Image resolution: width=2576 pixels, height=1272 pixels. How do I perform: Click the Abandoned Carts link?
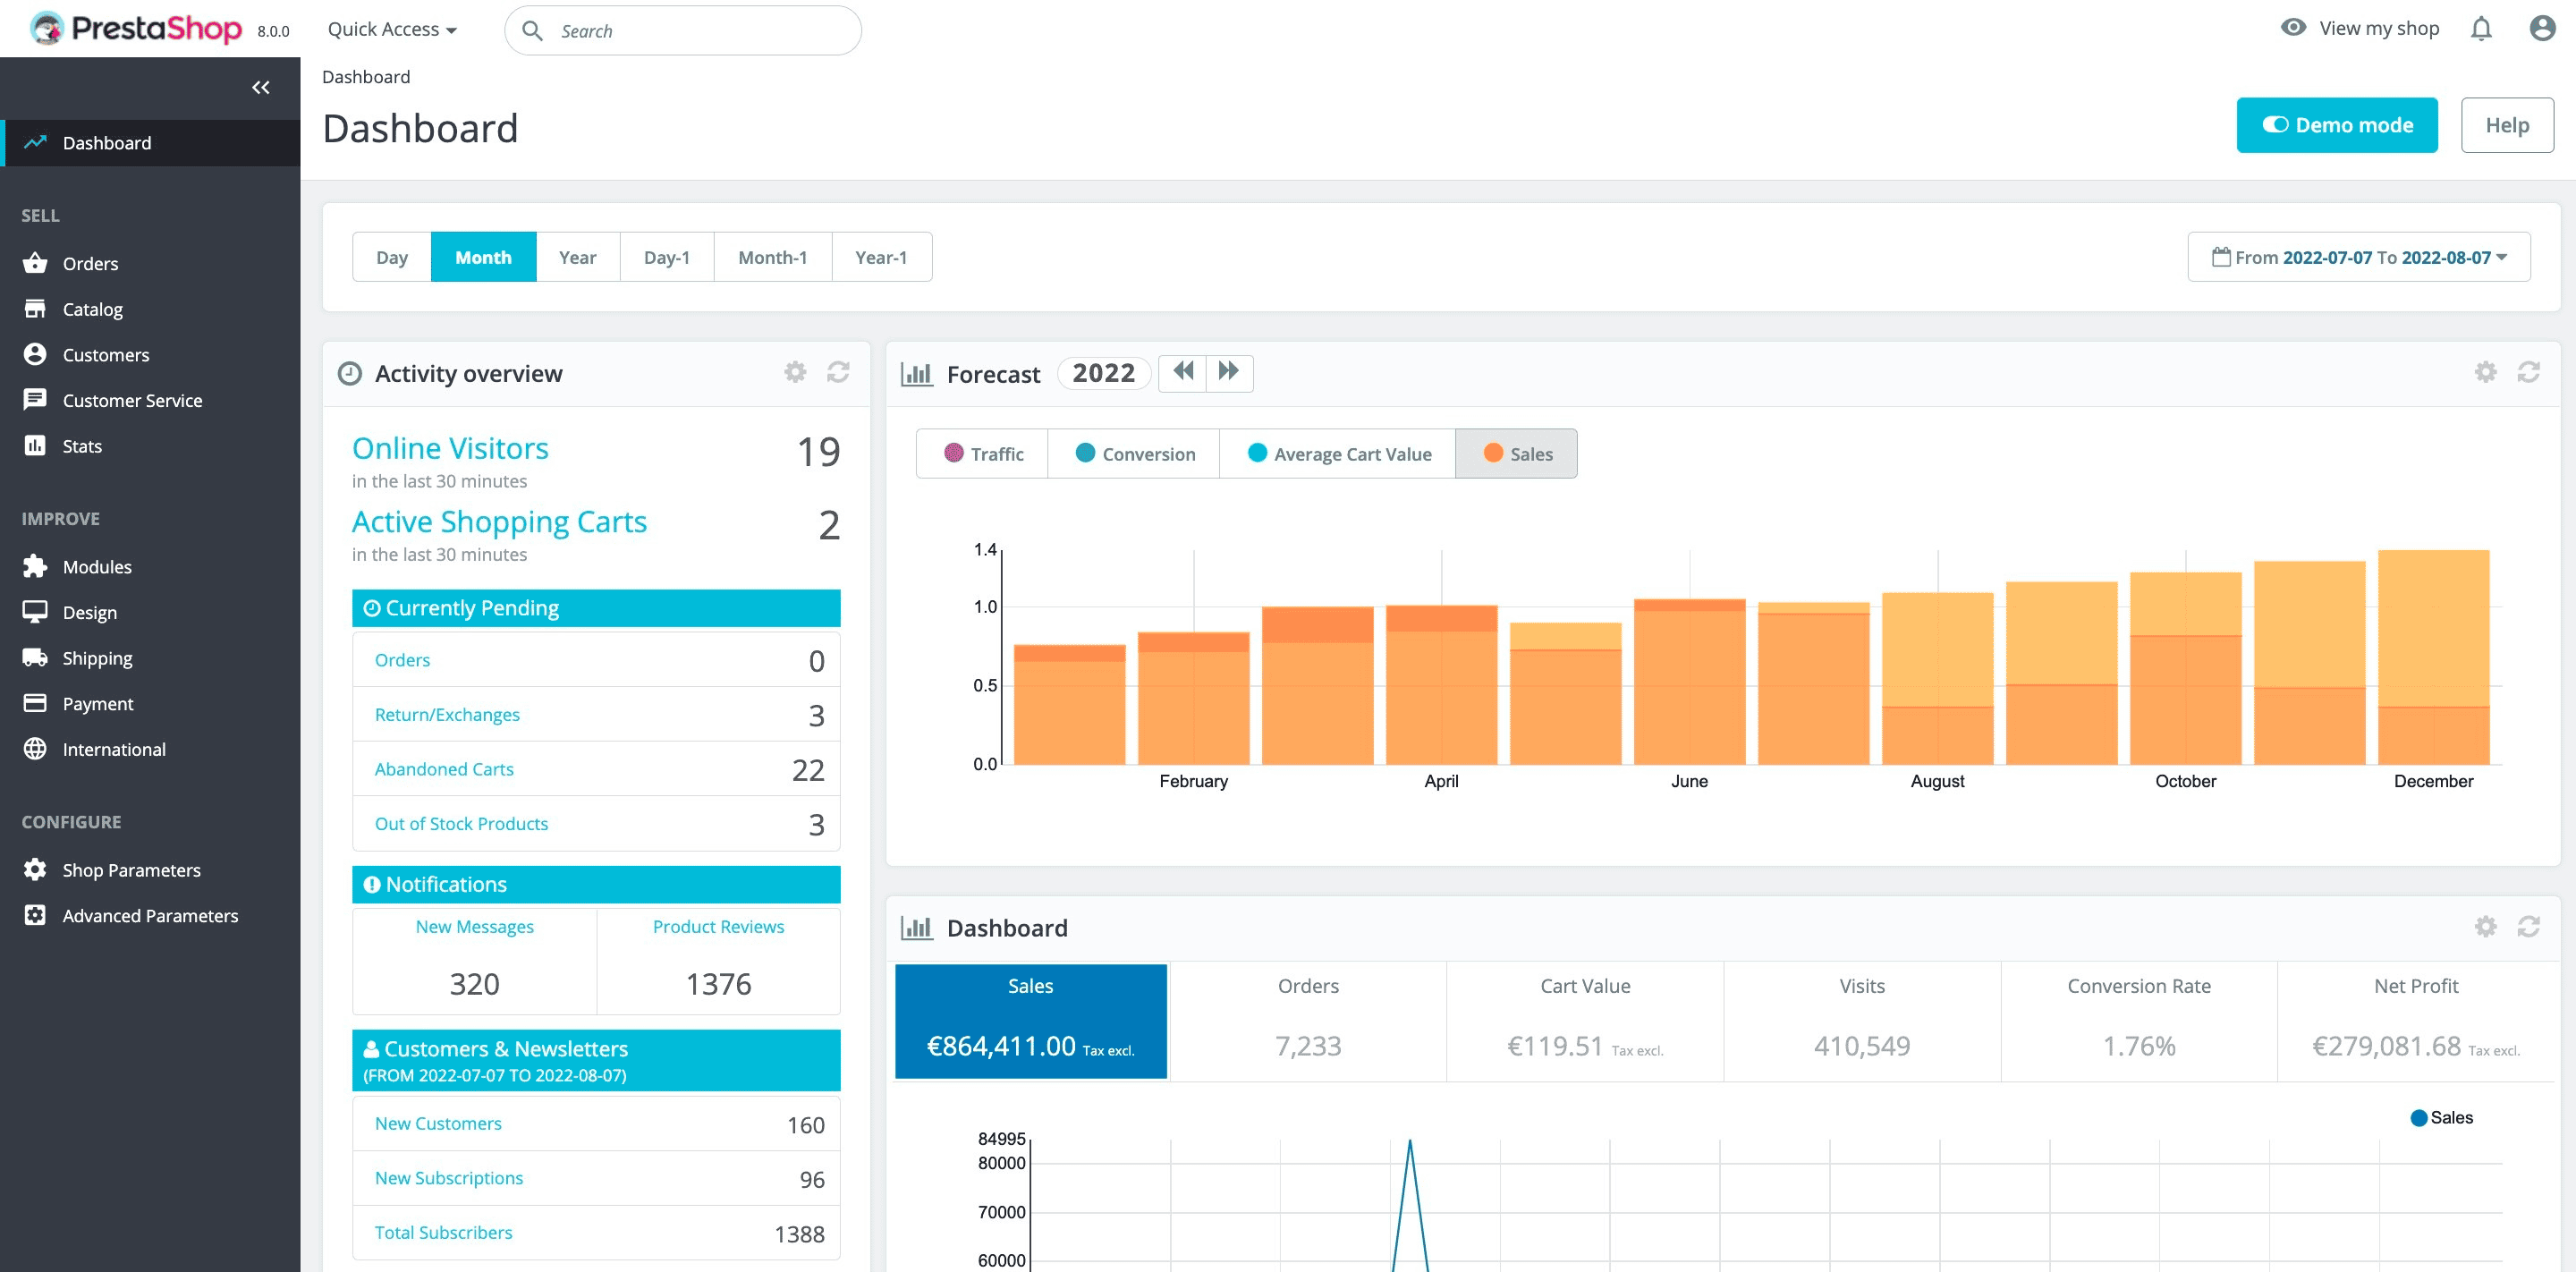tap(445, 769)
